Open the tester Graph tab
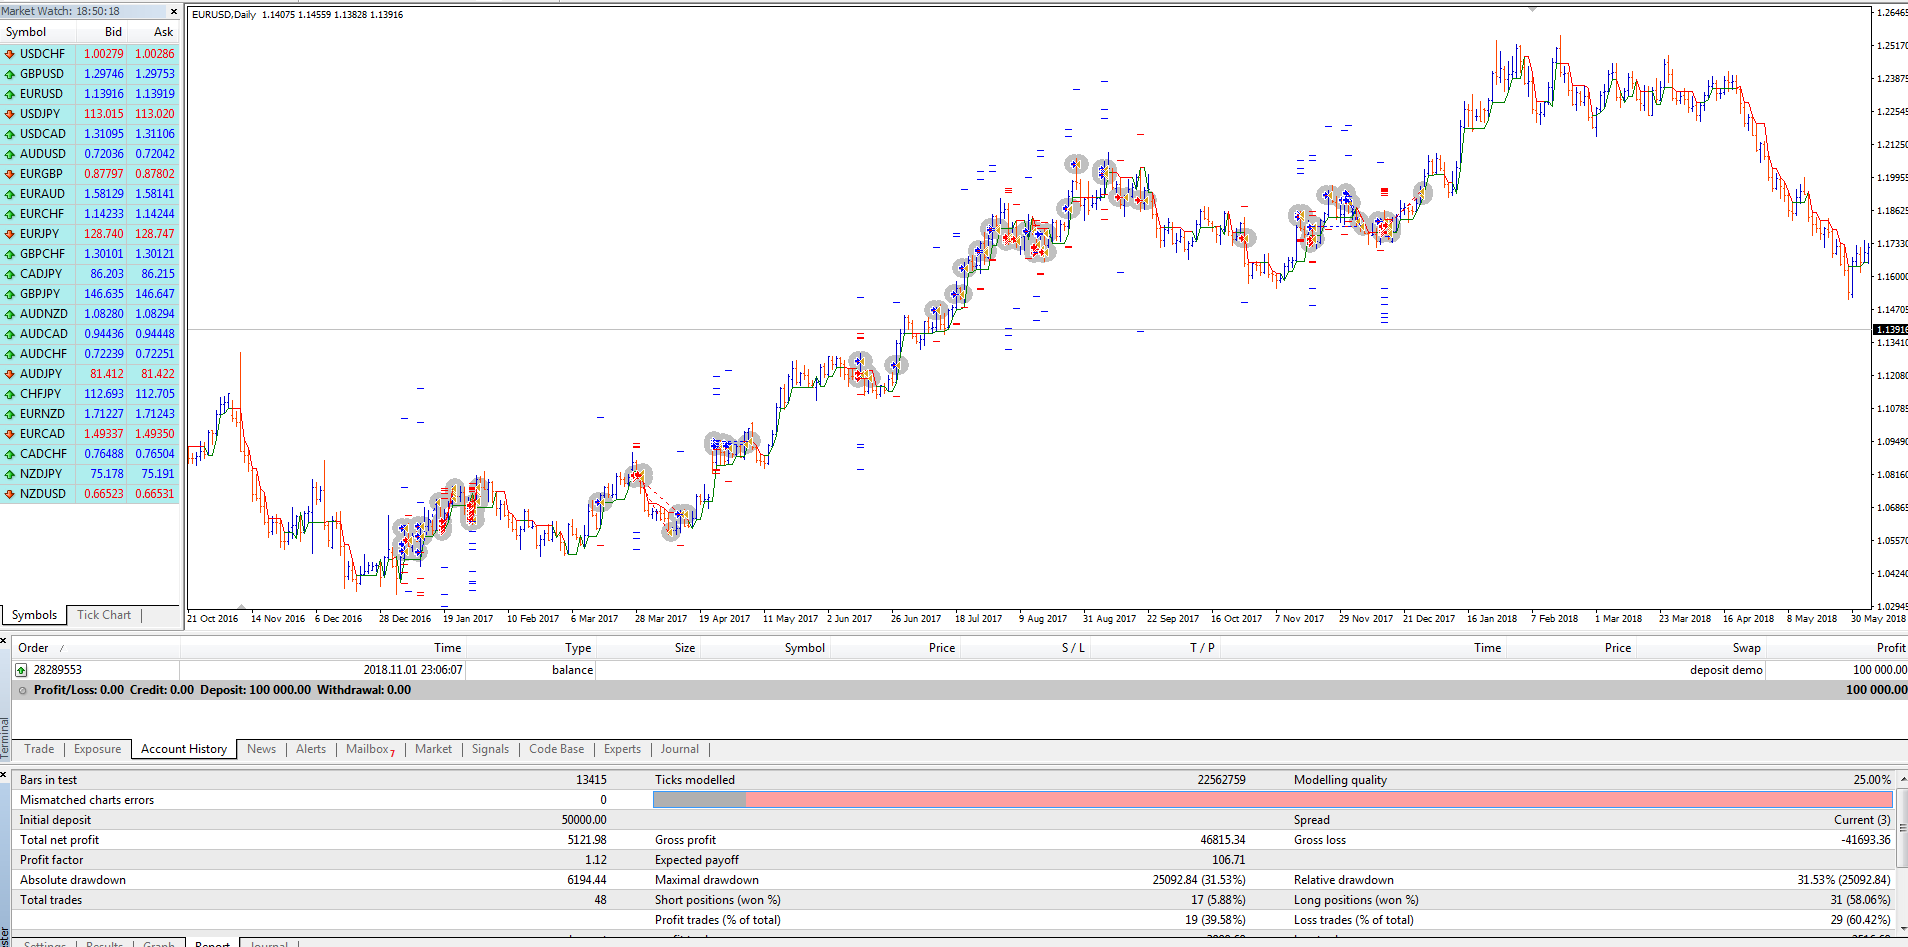The width and height of the screenshot is (1908, 947). point(159,943)
